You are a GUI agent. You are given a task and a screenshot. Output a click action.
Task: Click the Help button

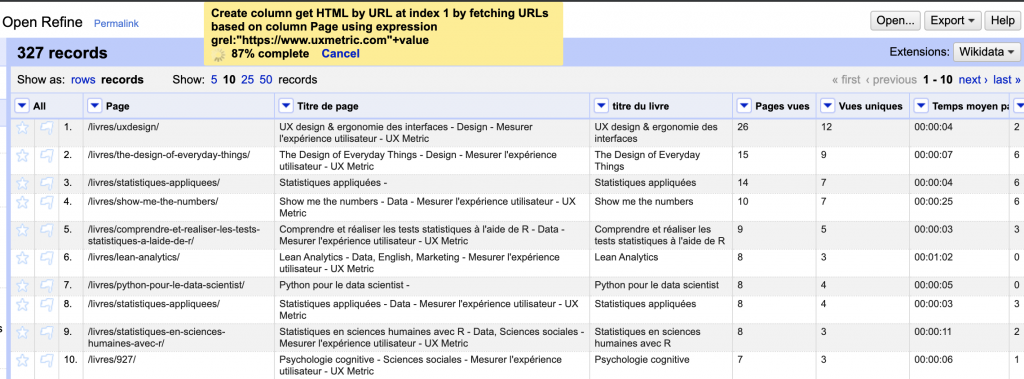pos(1002,20)
